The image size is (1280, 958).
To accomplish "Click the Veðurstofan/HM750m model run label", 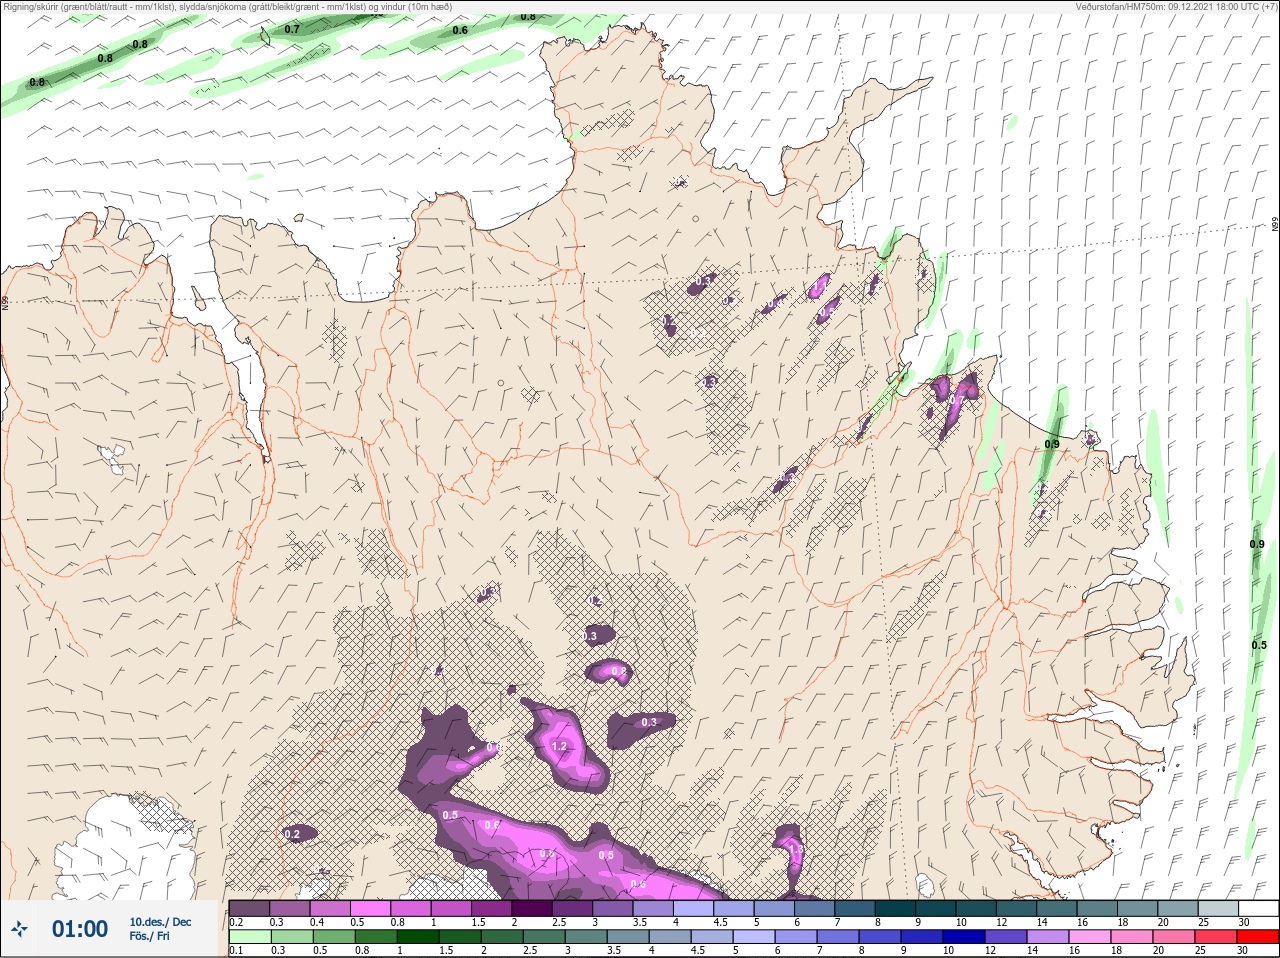I will pos(1176,7).
